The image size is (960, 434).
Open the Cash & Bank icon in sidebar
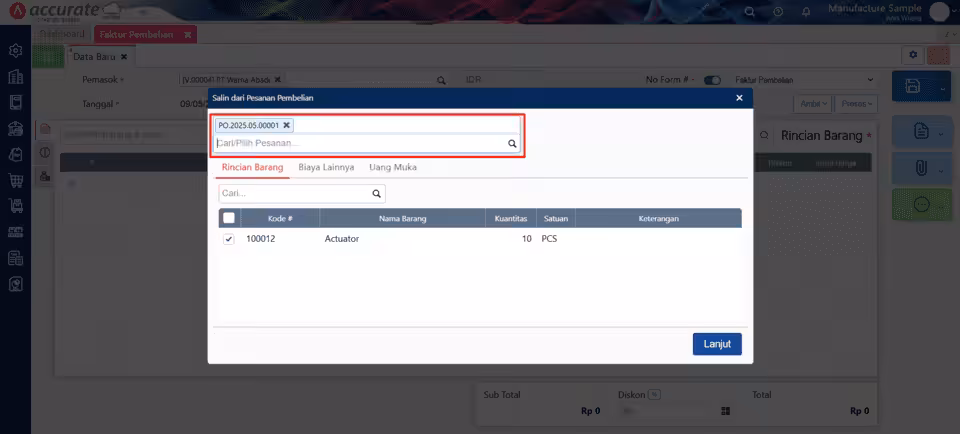[x=15, y=128]
